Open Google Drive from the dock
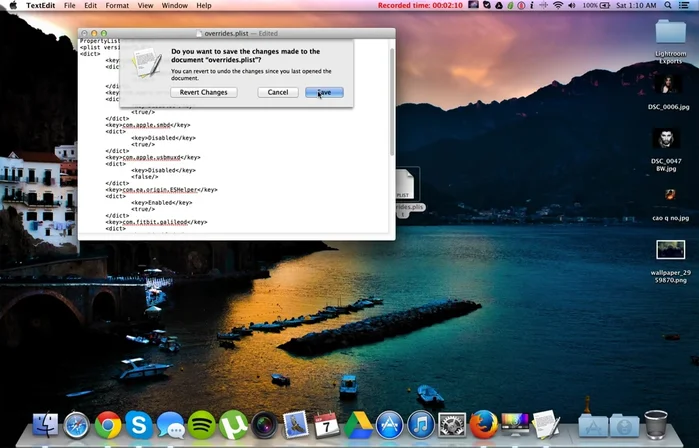The image size is (699, 448). (x=358, y=425)
